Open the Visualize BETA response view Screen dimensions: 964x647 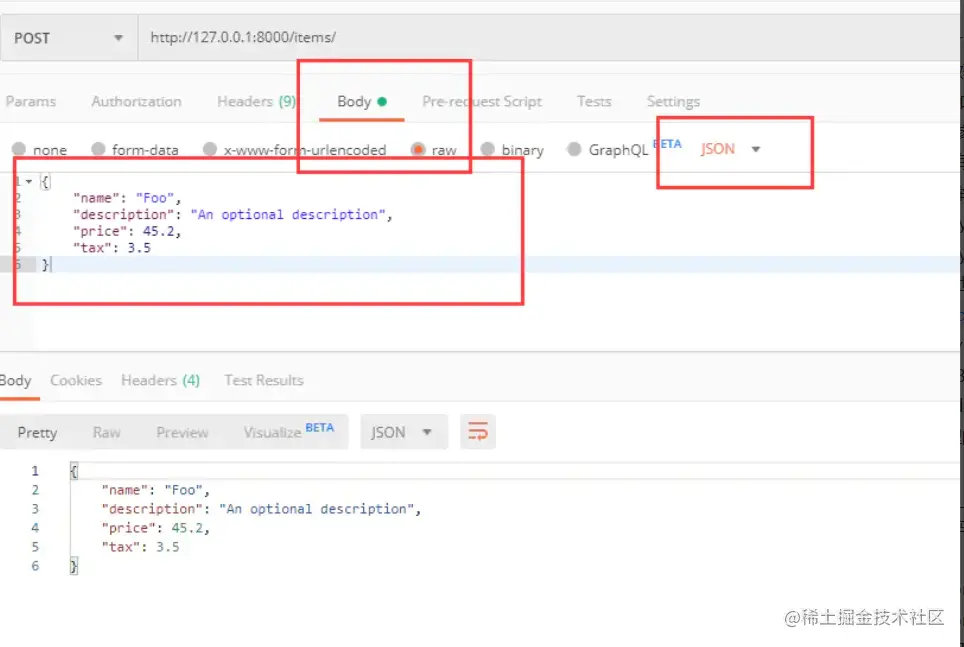(x=288, y=432)
